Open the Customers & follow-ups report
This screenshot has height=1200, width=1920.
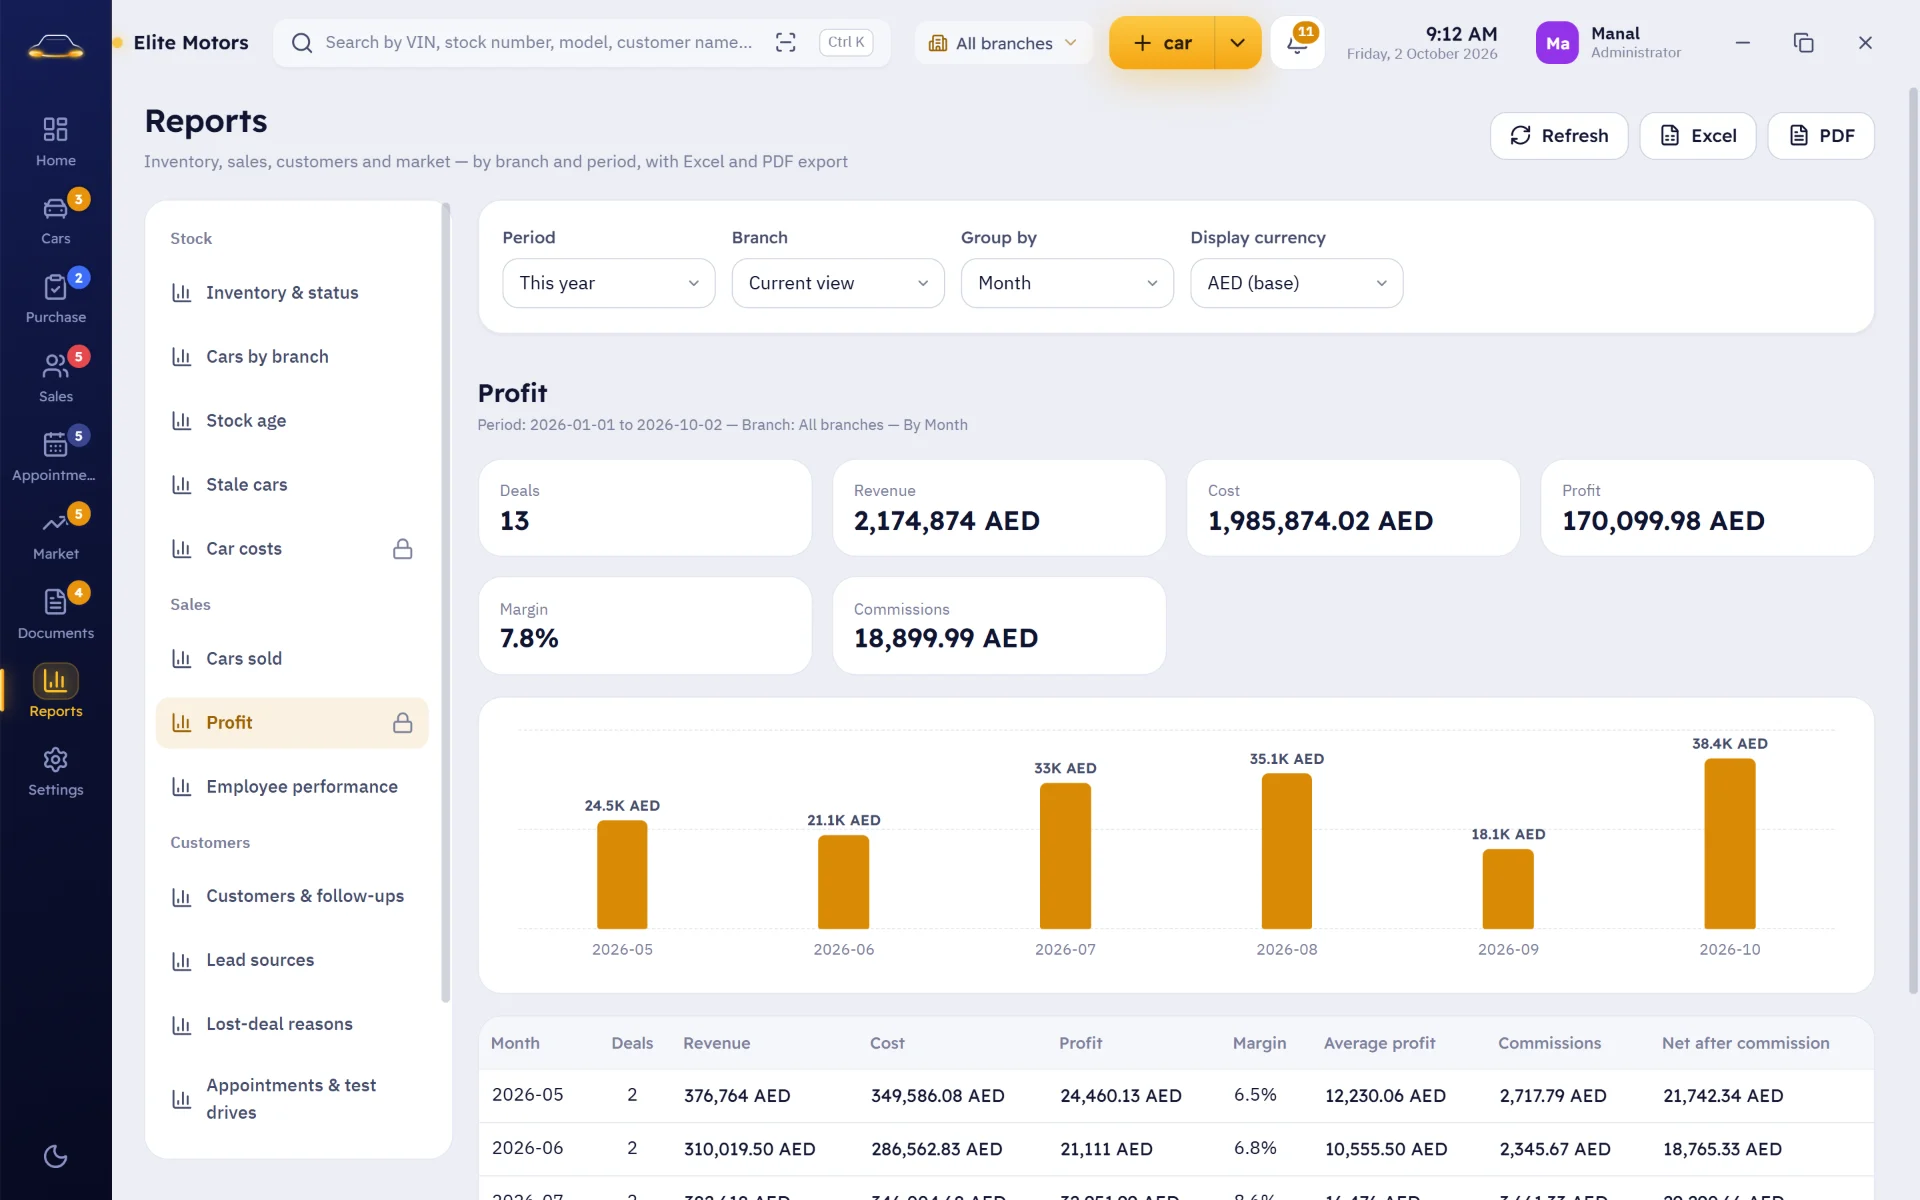(x=292, y=896)
